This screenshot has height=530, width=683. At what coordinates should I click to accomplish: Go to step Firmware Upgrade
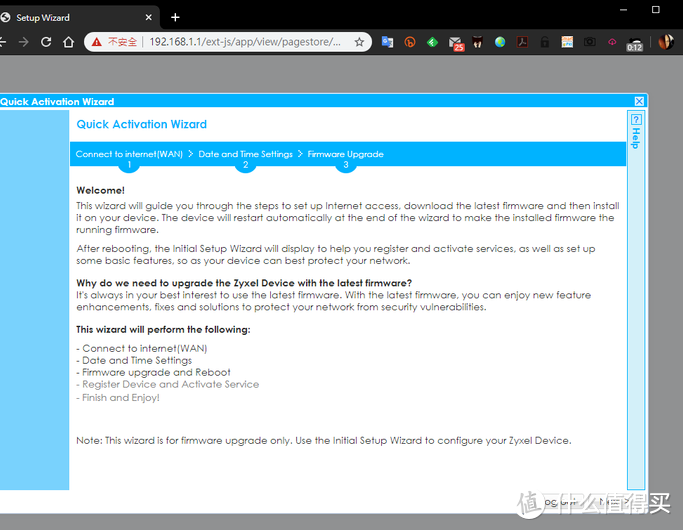[x=345, y=154]
